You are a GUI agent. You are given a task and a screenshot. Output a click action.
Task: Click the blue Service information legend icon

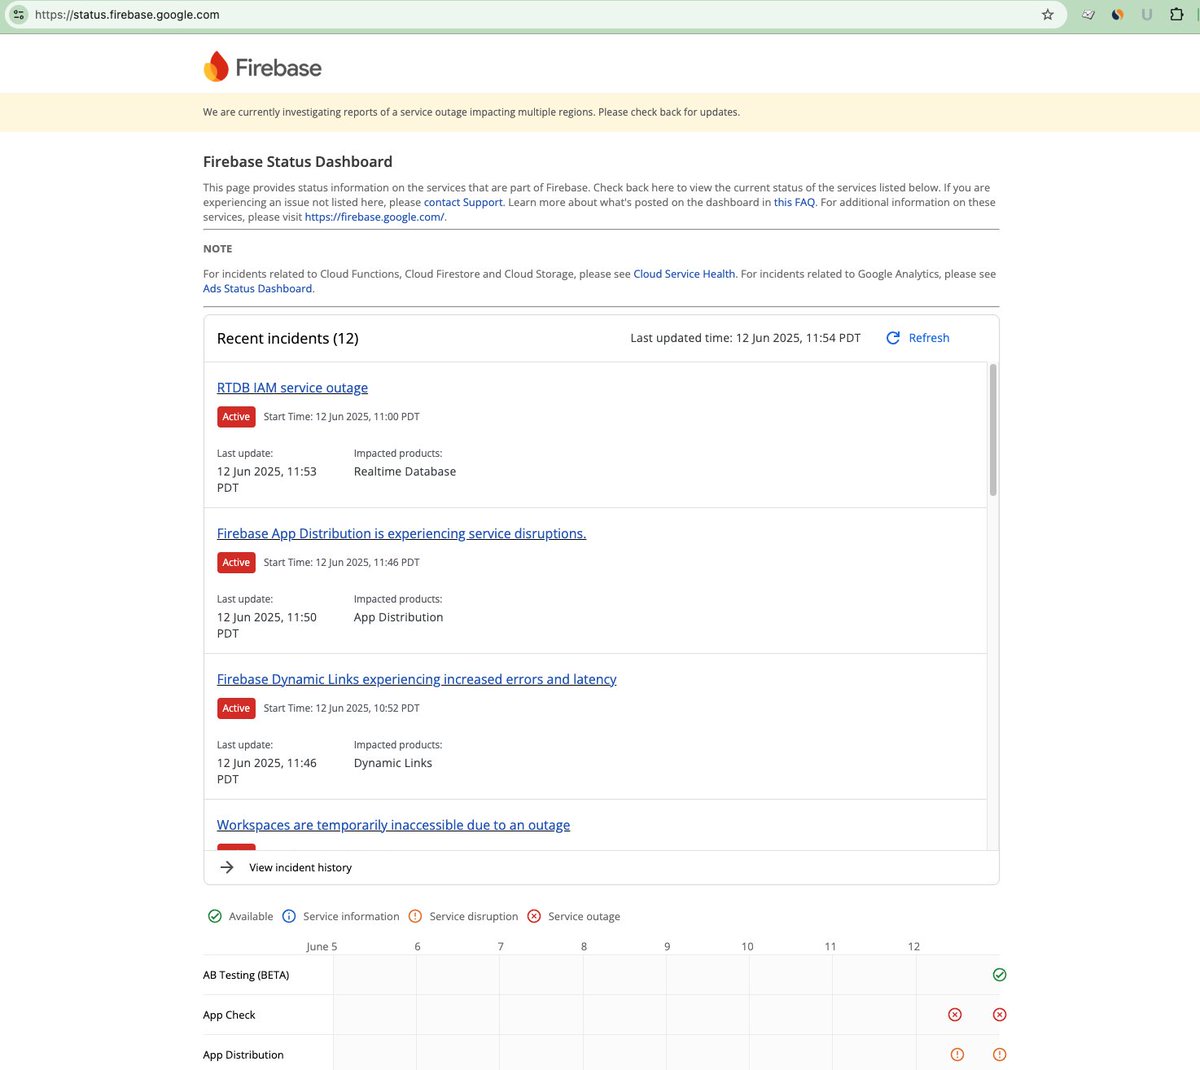[289, 916]
